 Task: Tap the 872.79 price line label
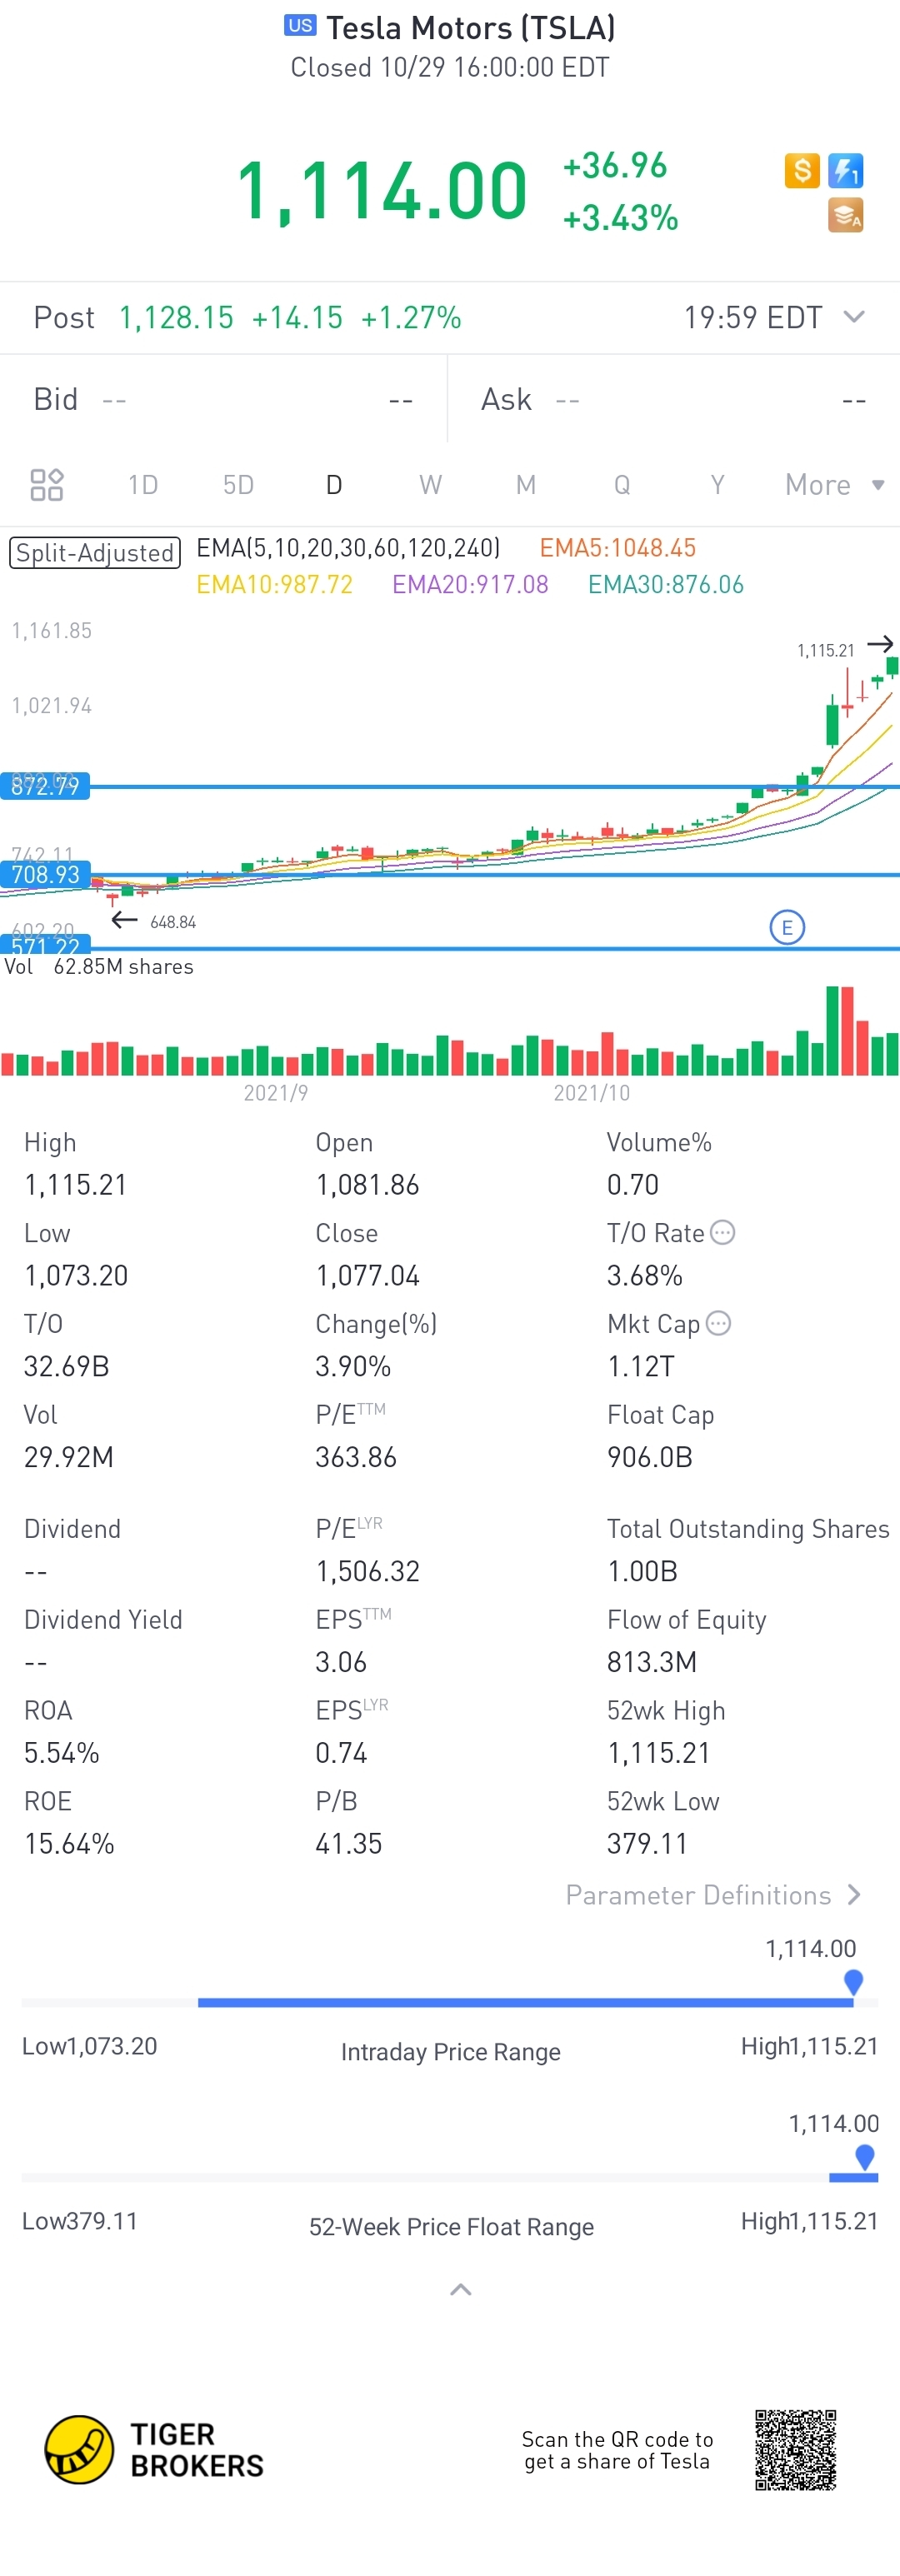click(45, 786)
